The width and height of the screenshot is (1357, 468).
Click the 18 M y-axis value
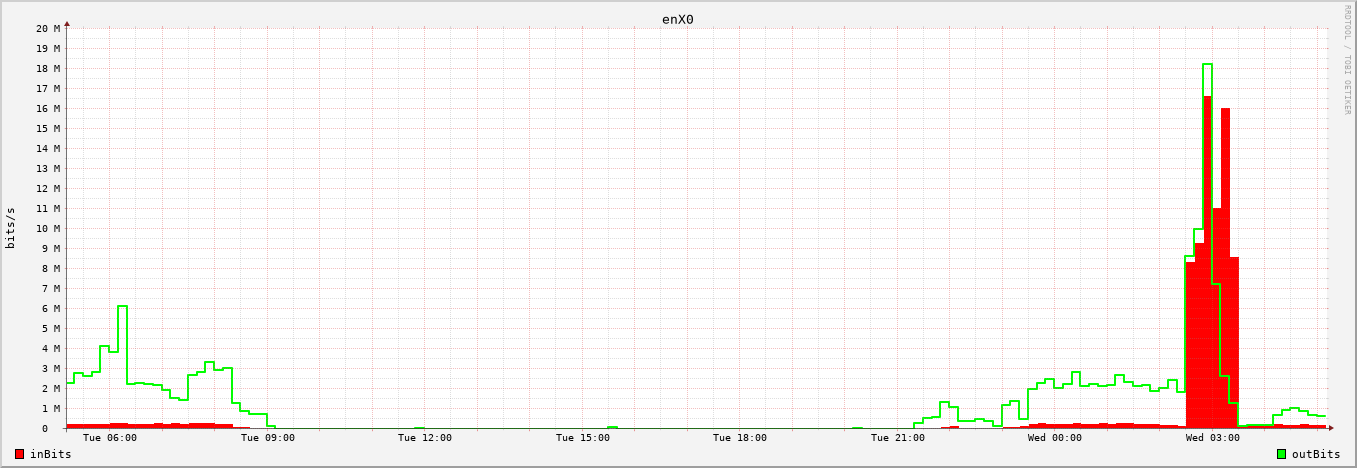(x=48, y=68)
